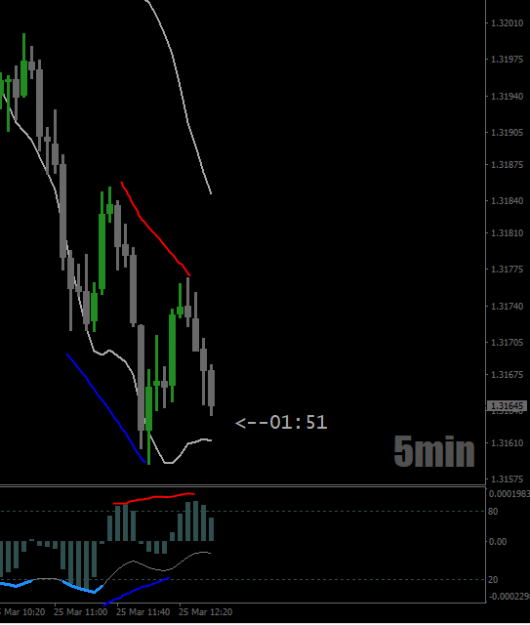The image size is (530, 625).
Task: Click the current price tag 1.31645
Action: click(507, 406)
